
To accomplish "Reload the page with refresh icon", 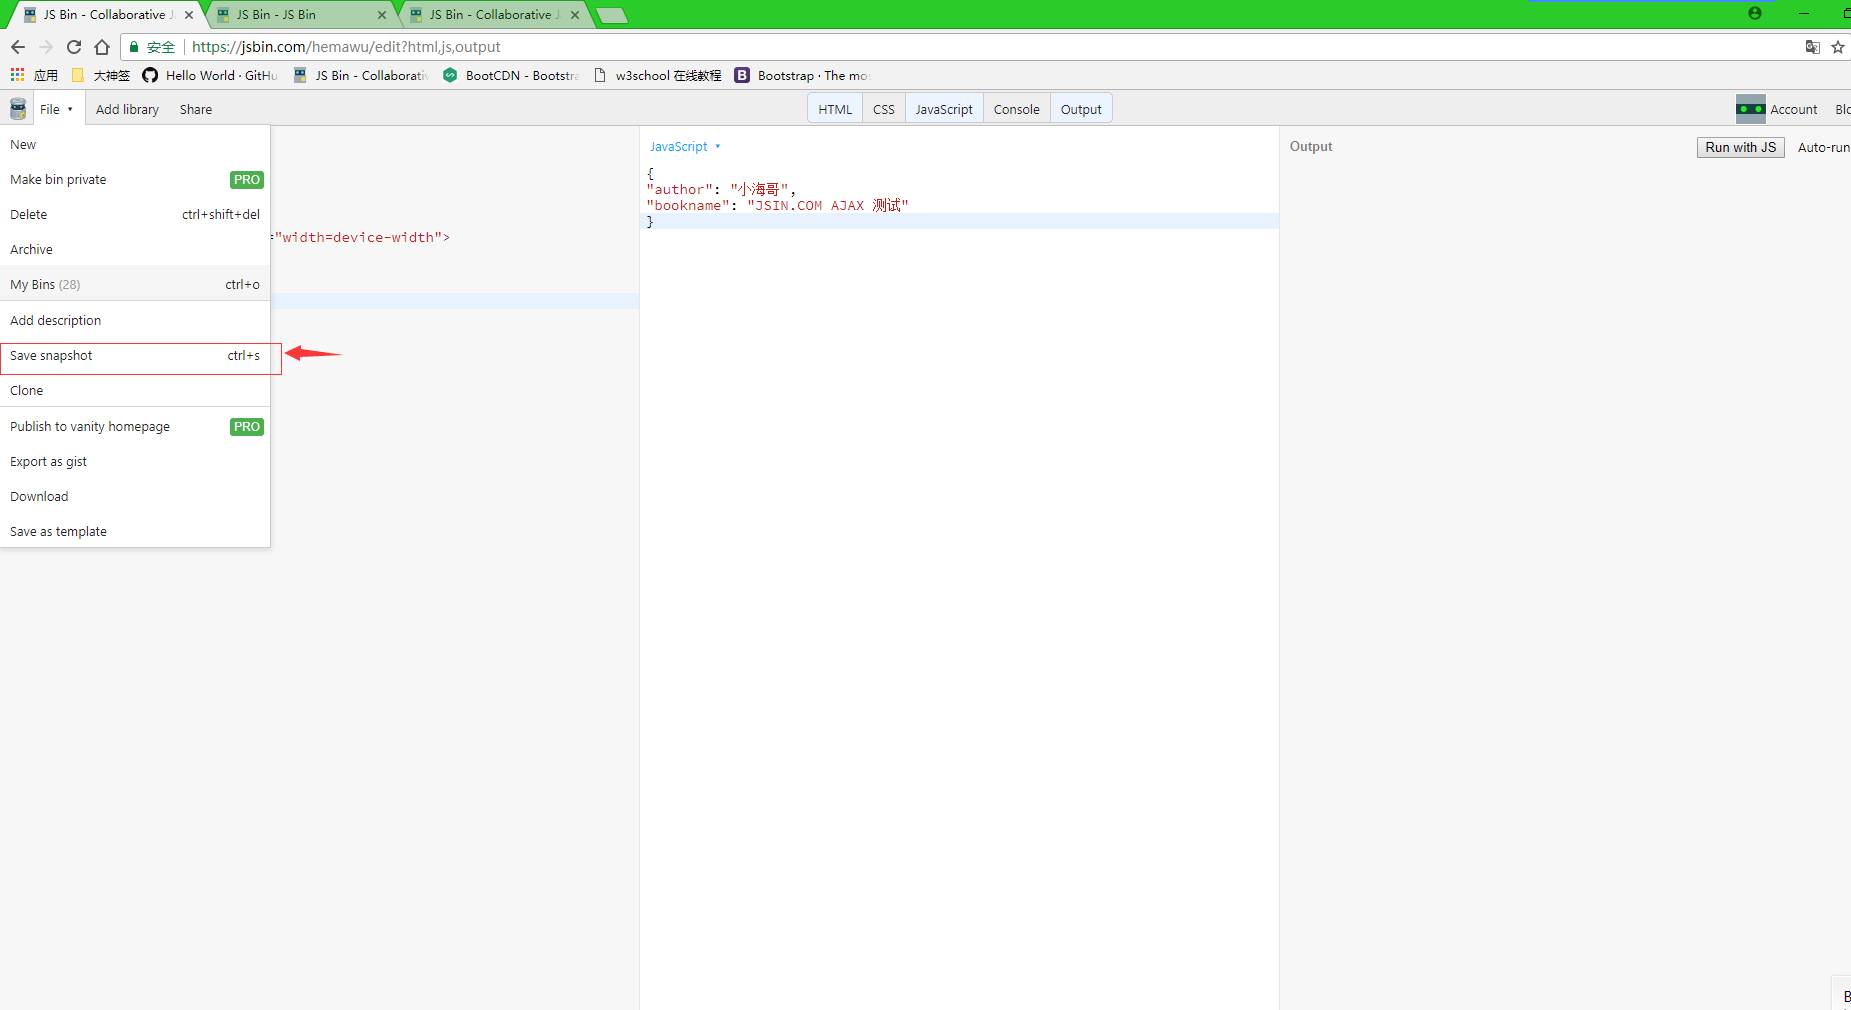I will pyautogui.click(x=74, y=47).
